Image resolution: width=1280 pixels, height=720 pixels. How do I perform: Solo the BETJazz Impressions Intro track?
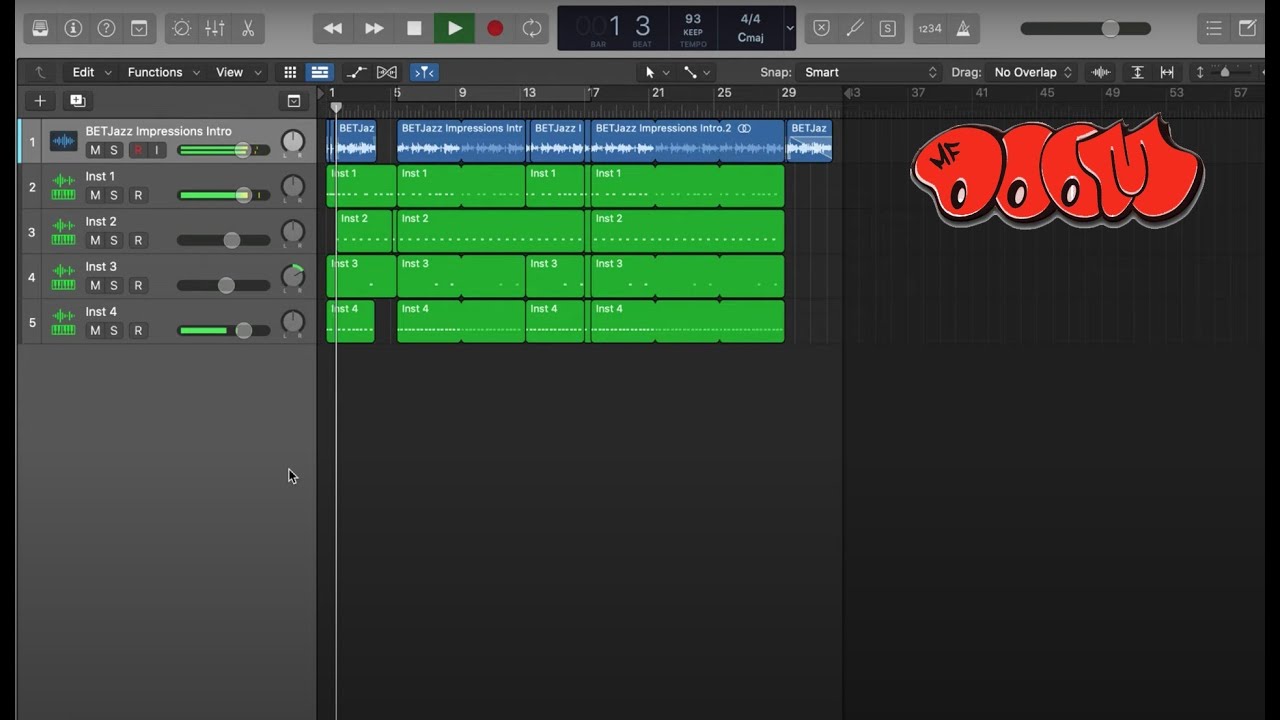(x=114, y=150)
